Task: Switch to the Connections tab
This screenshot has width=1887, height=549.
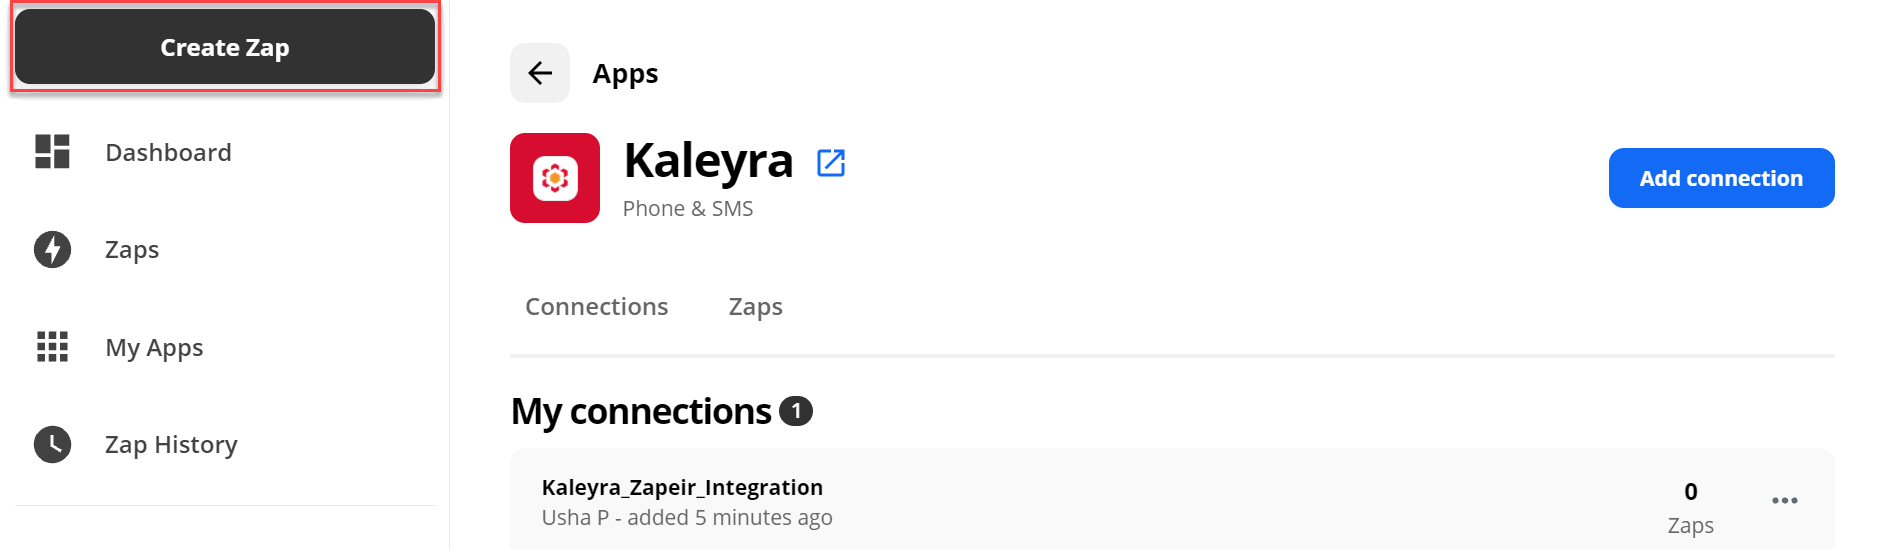Action: tap(597, 307)
